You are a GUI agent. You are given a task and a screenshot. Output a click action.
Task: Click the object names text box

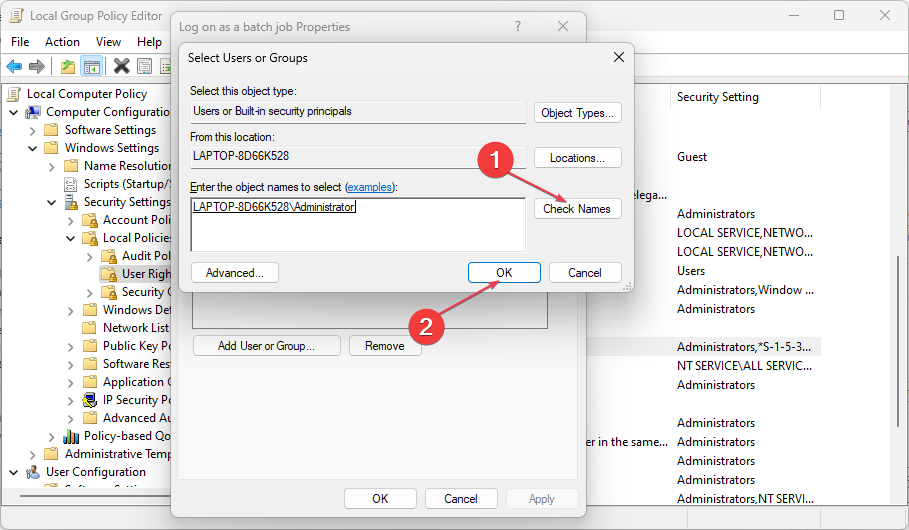coord(357,224)
